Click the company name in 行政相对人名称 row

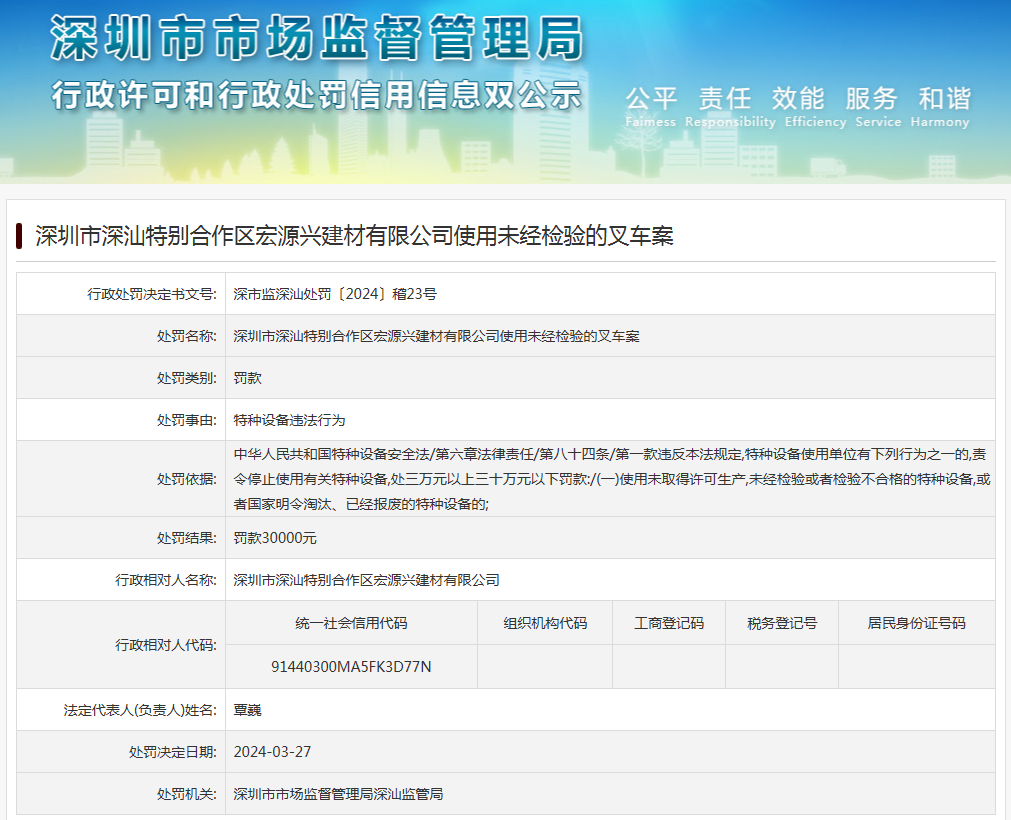pos(366,580)
